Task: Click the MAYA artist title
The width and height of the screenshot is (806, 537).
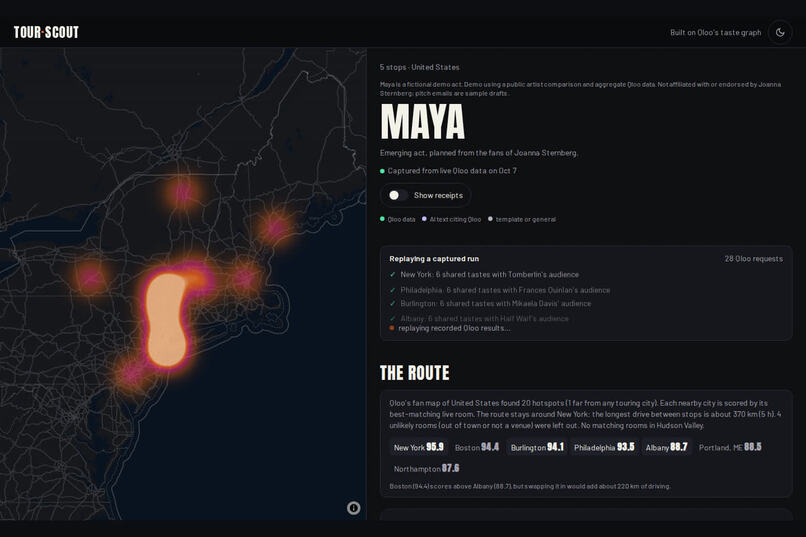Action: click(423, 122)
